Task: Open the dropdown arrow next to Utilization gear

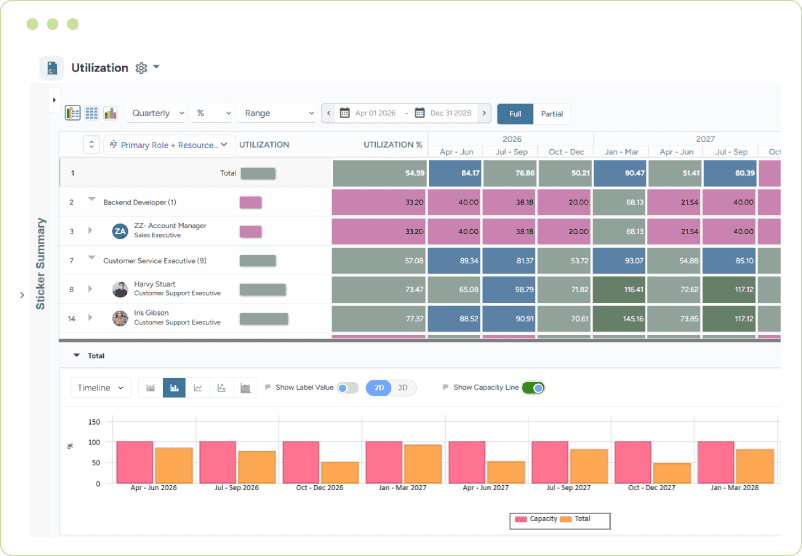Action: (x=157, y=67)
